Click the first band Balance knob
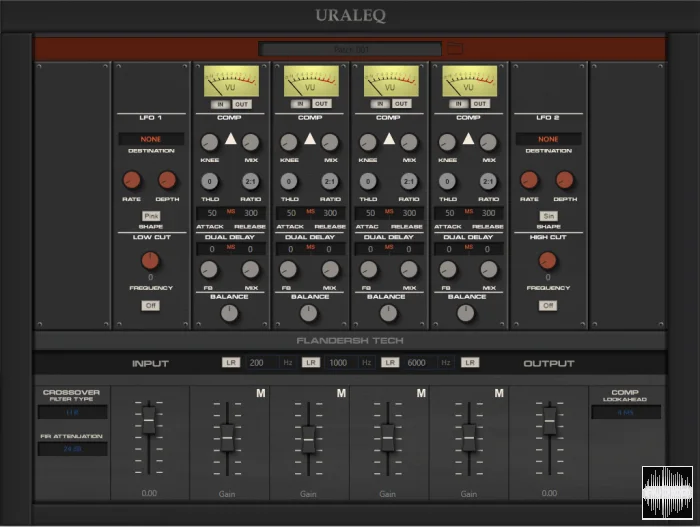This screenshot has width=700, height=527. click(229, 313)
